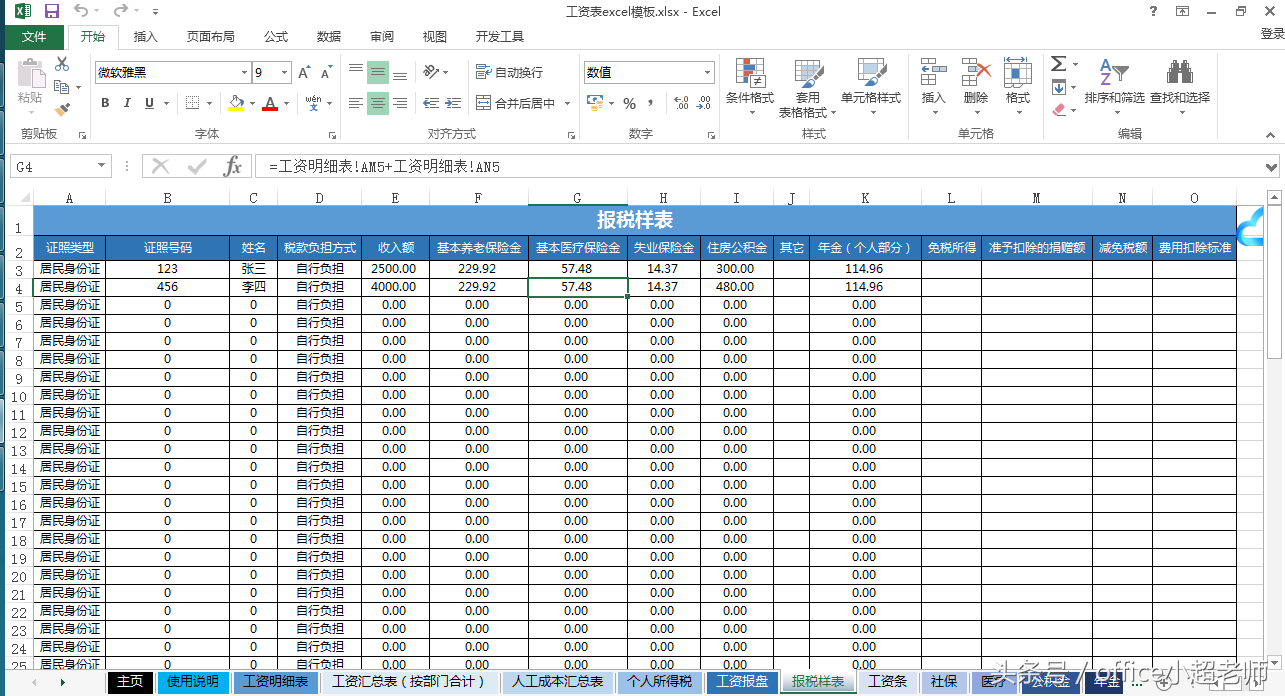Switch to the 公式 ribbon tab
The image size is (1285, 696).
point(276,37)
